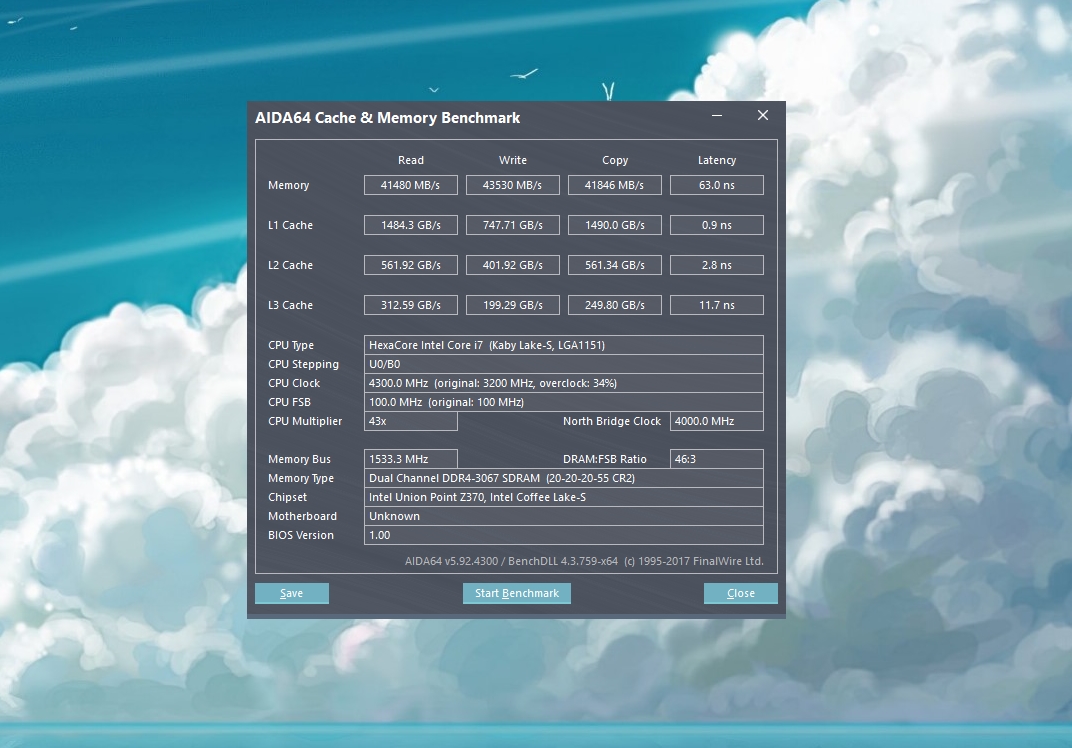Select the L1 Cache Read value

click(410, 225)
